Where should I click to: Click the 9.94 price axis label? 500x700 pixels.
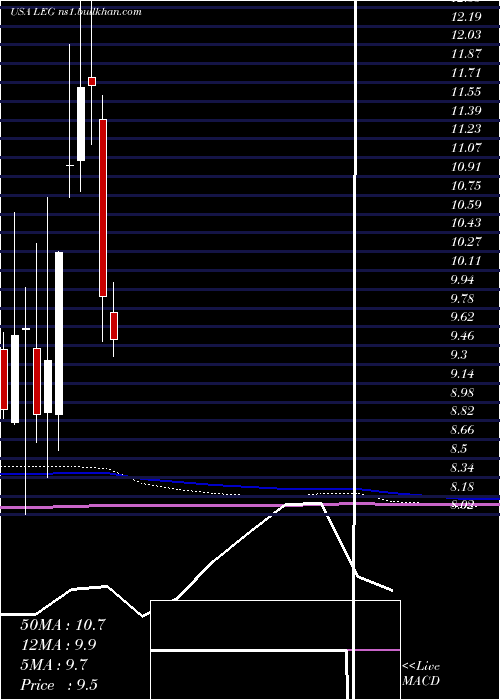(462, 280)
